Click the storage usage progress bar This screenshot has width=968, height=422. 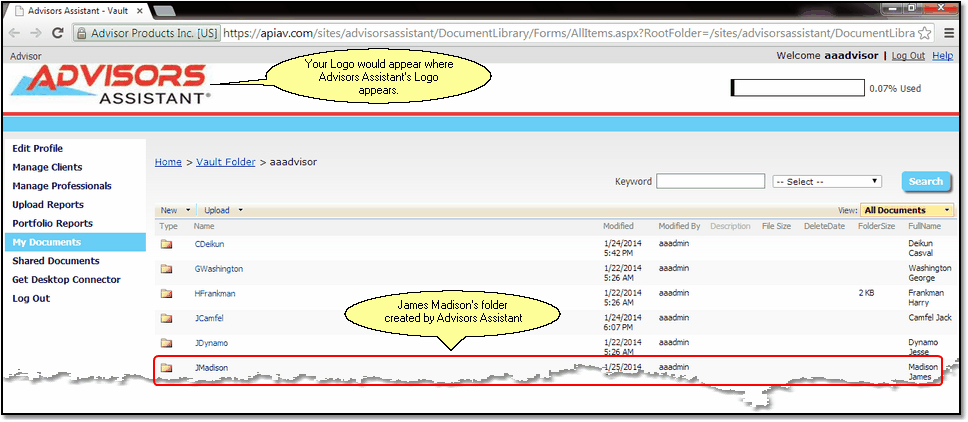tap(798, 88)
